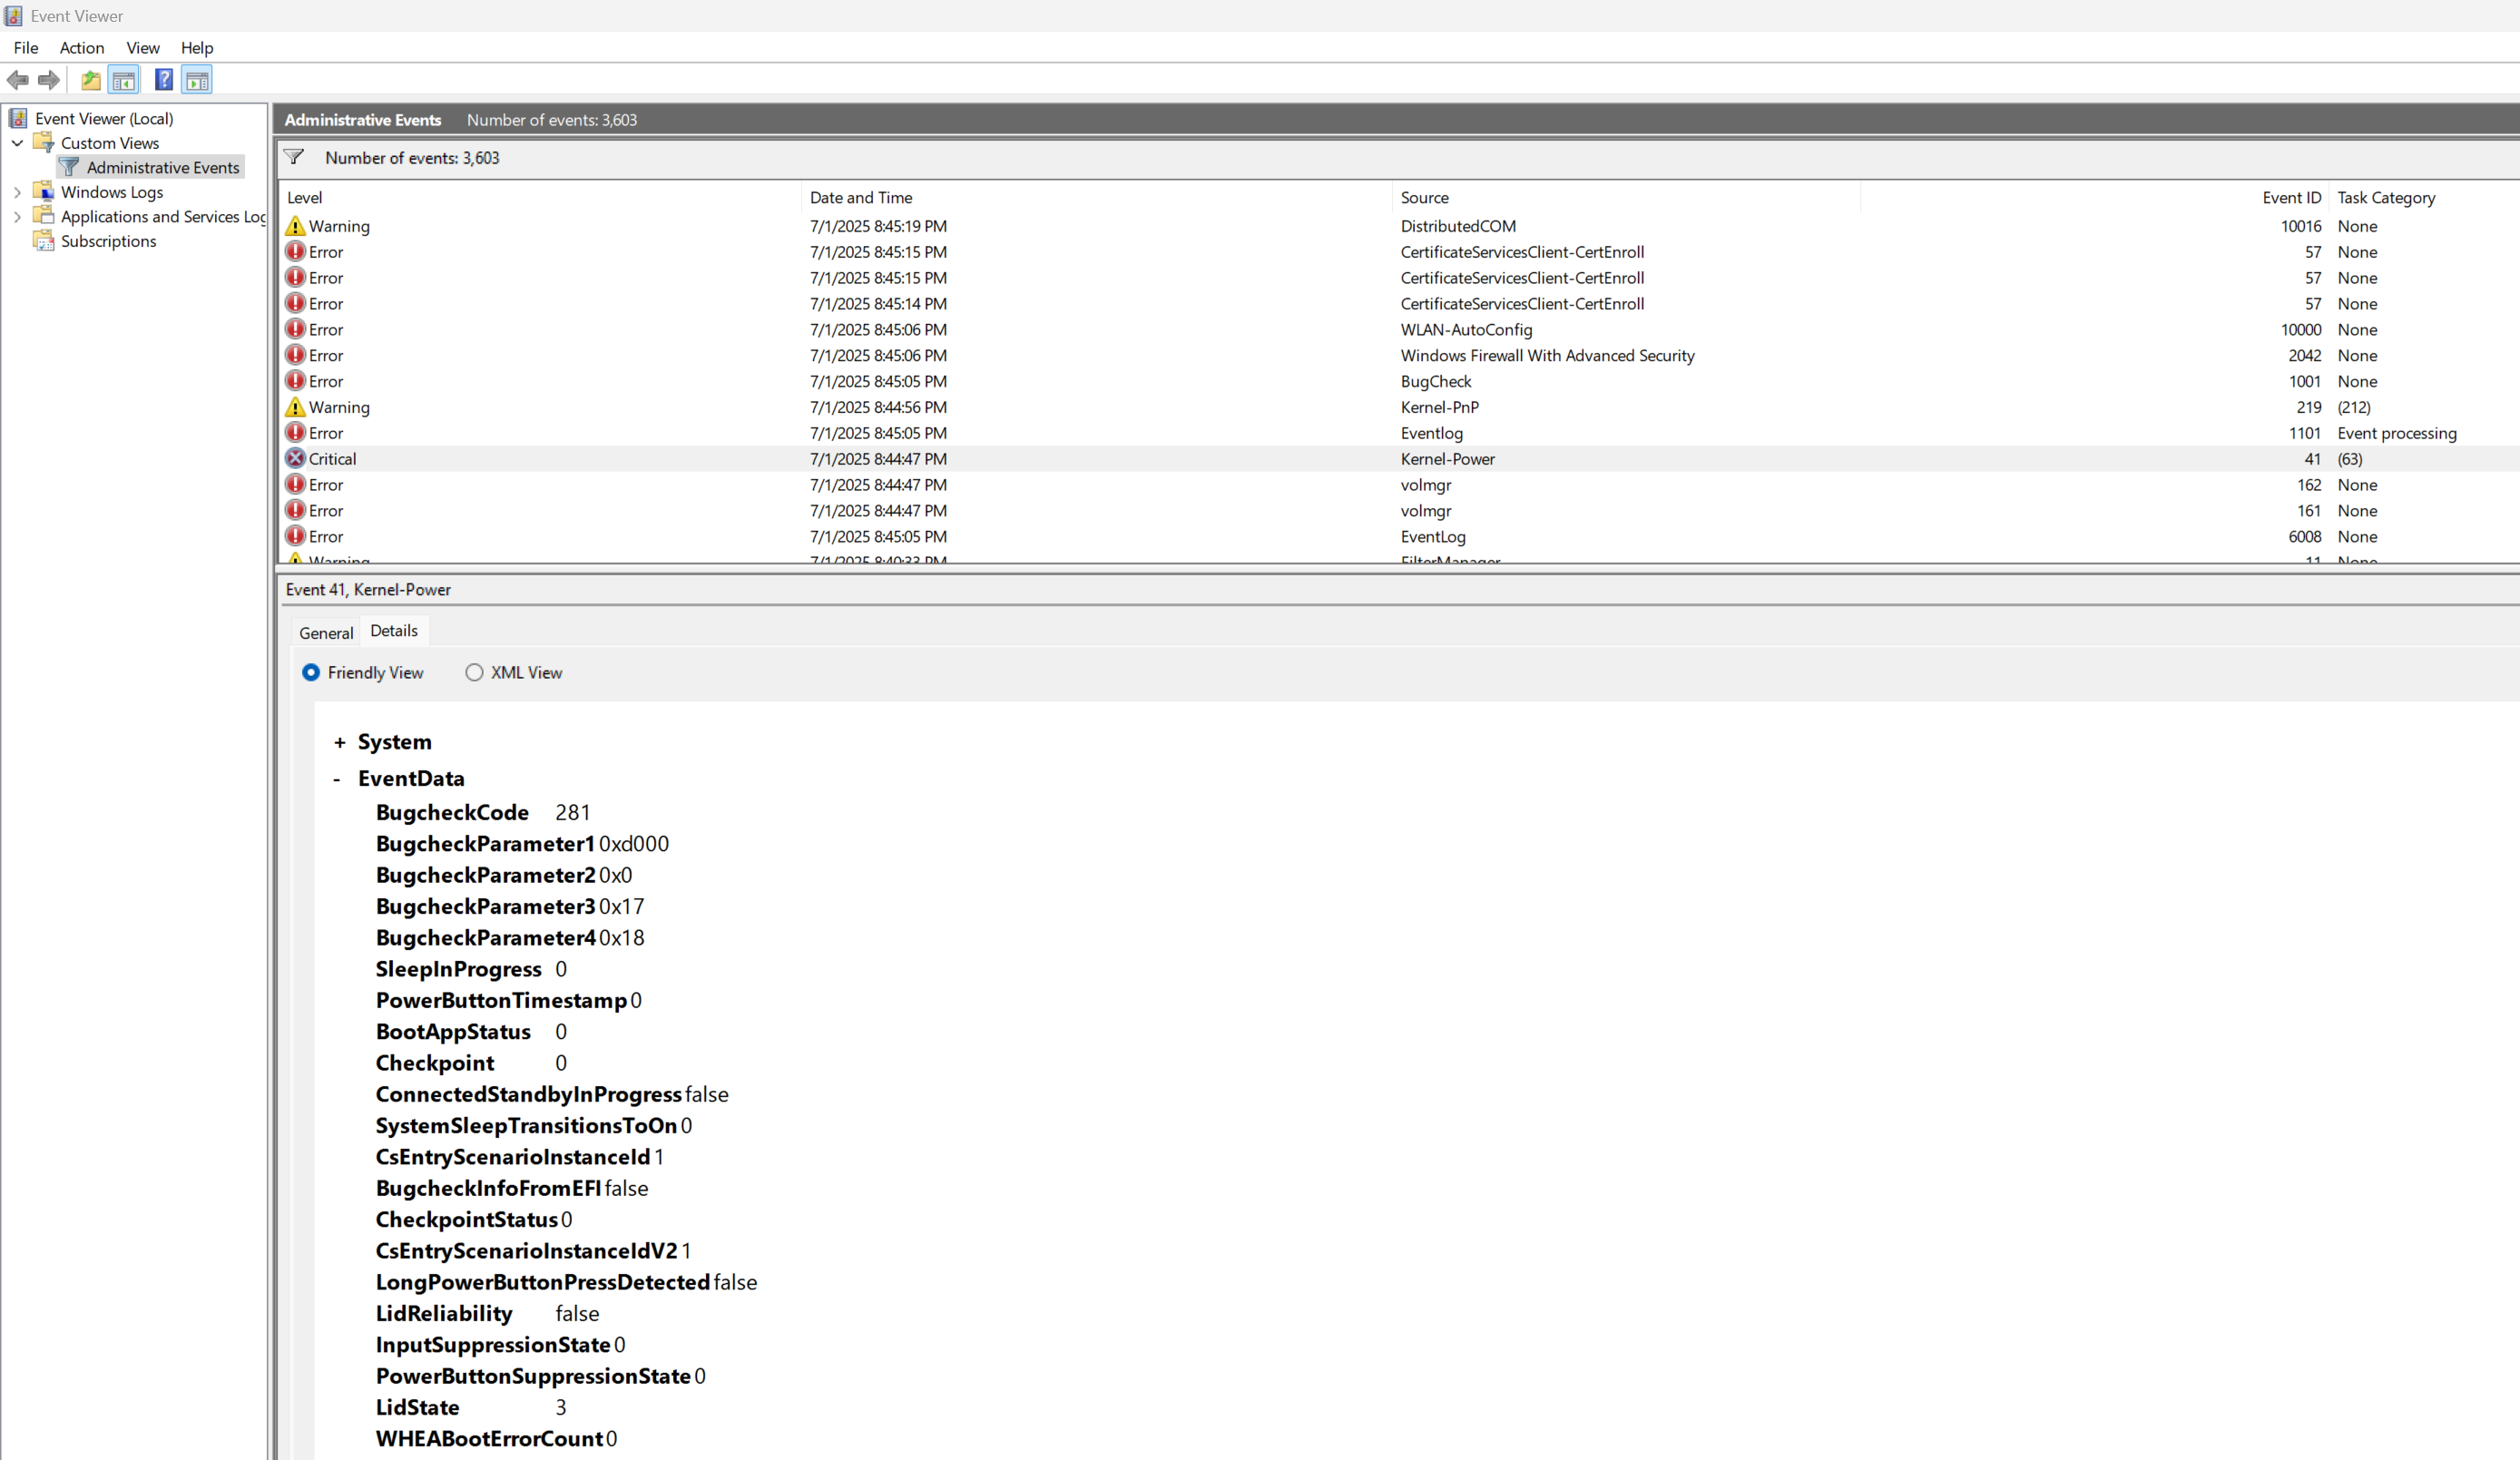
Task: Select the XML View radio button
Action: click(x=474, y=672)
